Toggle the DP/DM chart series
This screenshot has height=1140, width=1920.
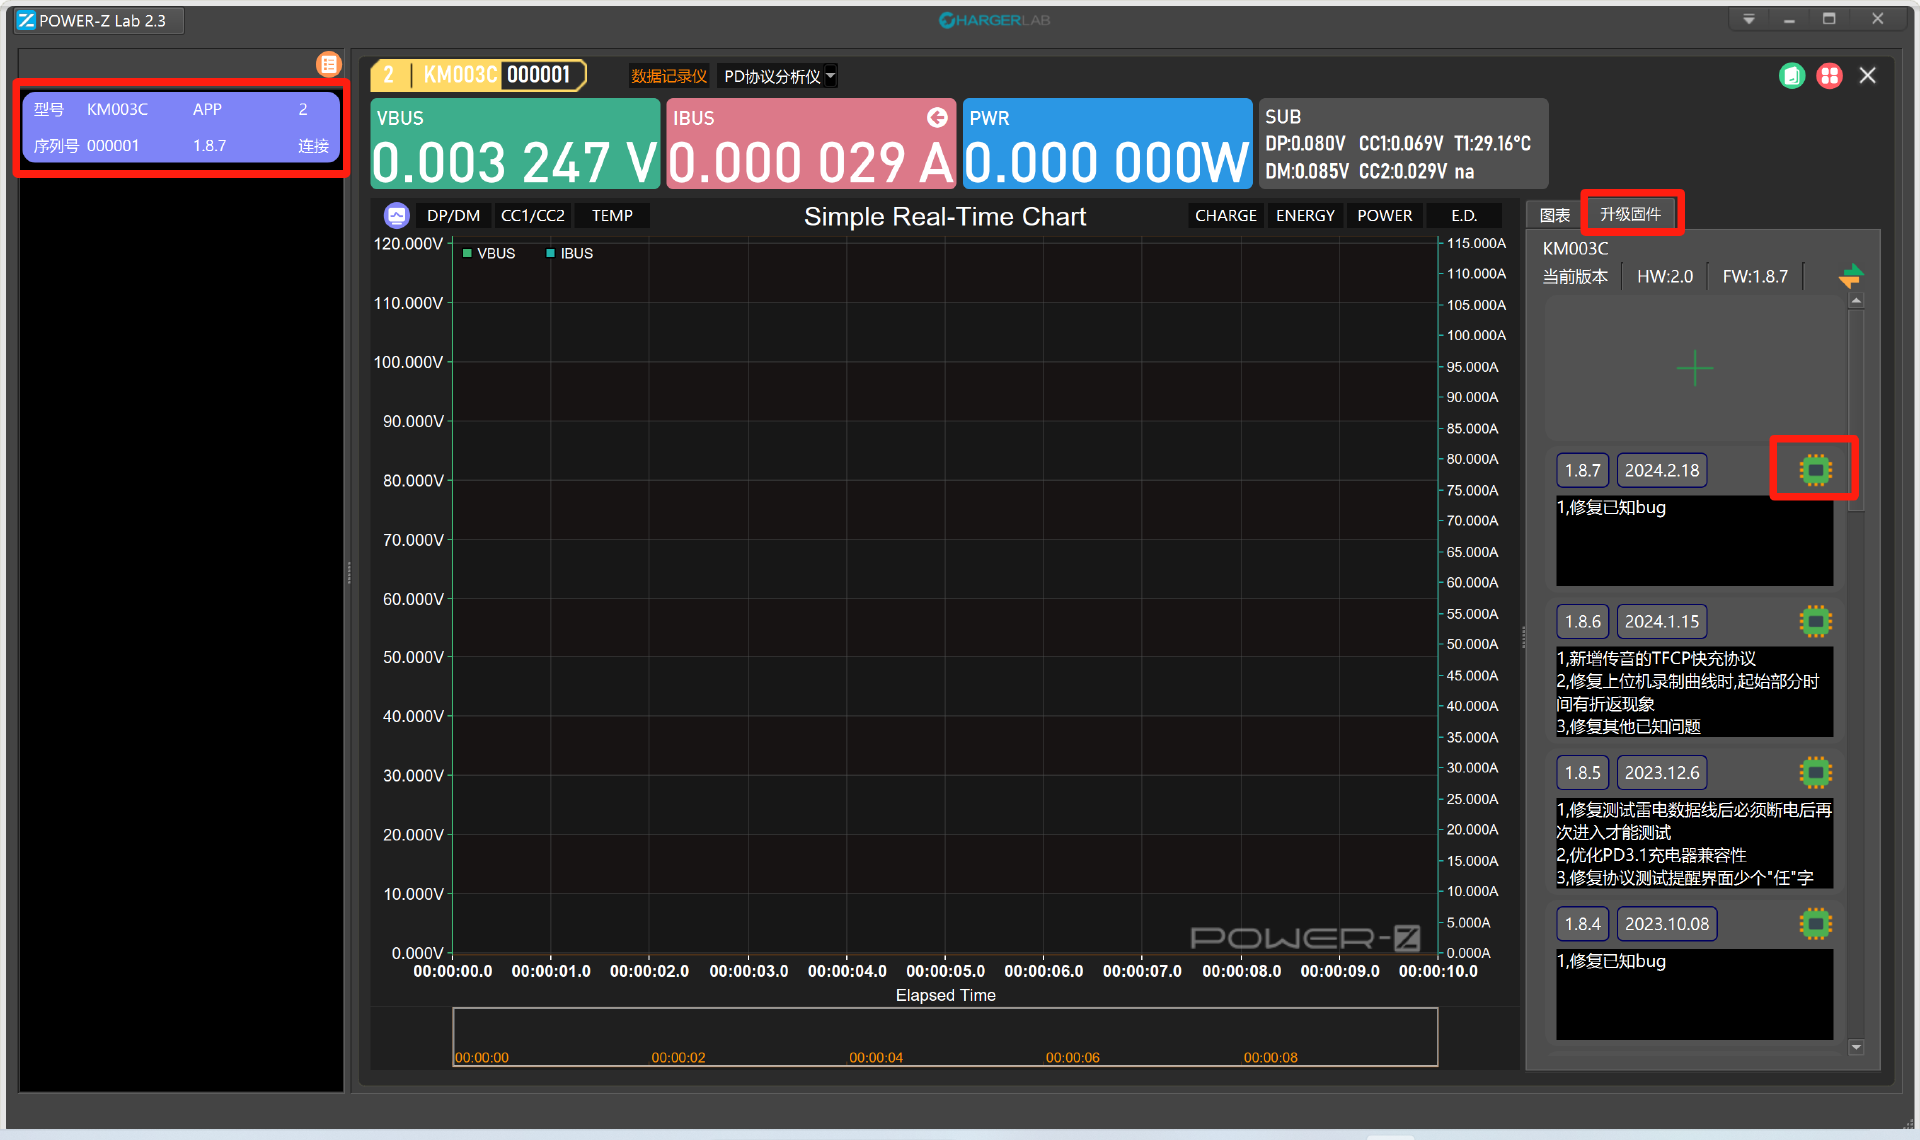tap(453, 216)
